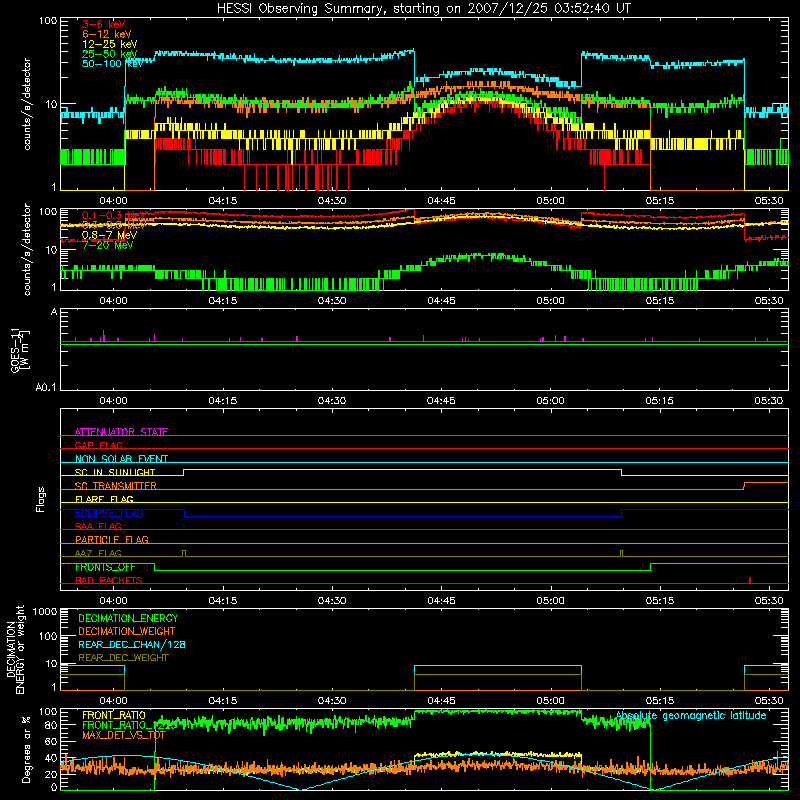This screenshot has height=800, width=800.
Task: Click the green 7-20 MeV legend label
Action: (x=108, y=245)
